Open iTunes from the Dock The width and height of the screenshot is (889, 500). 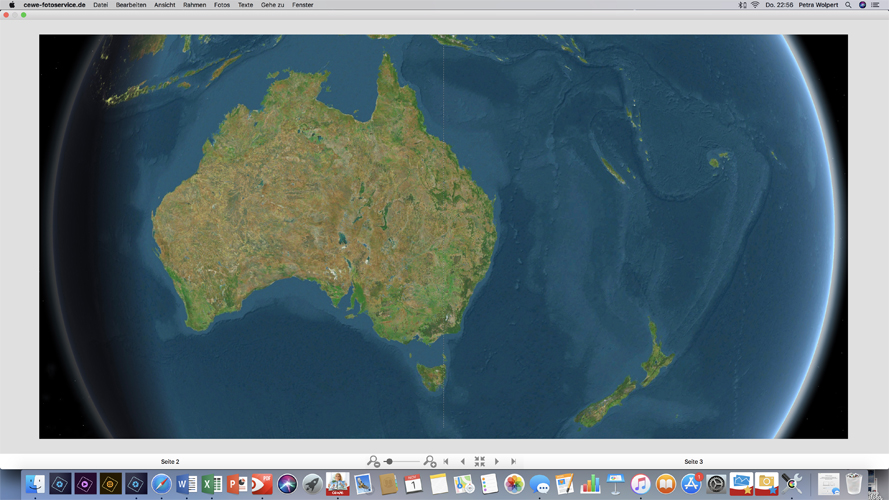641,484
